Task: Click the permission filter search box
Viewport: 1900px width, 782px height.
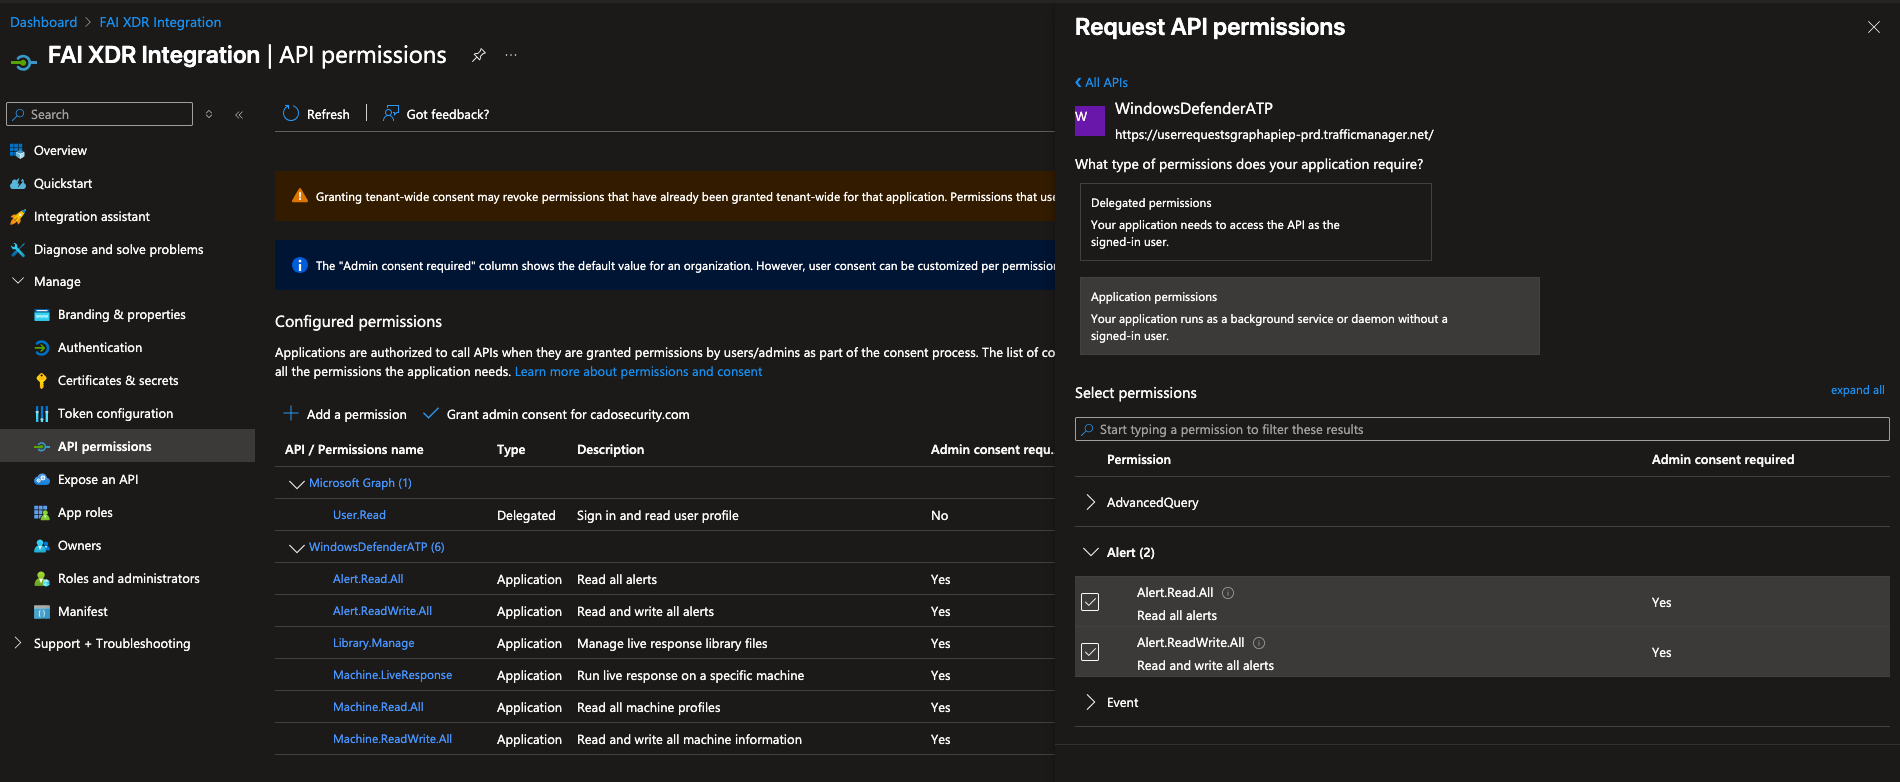Action: [1482, 429]
